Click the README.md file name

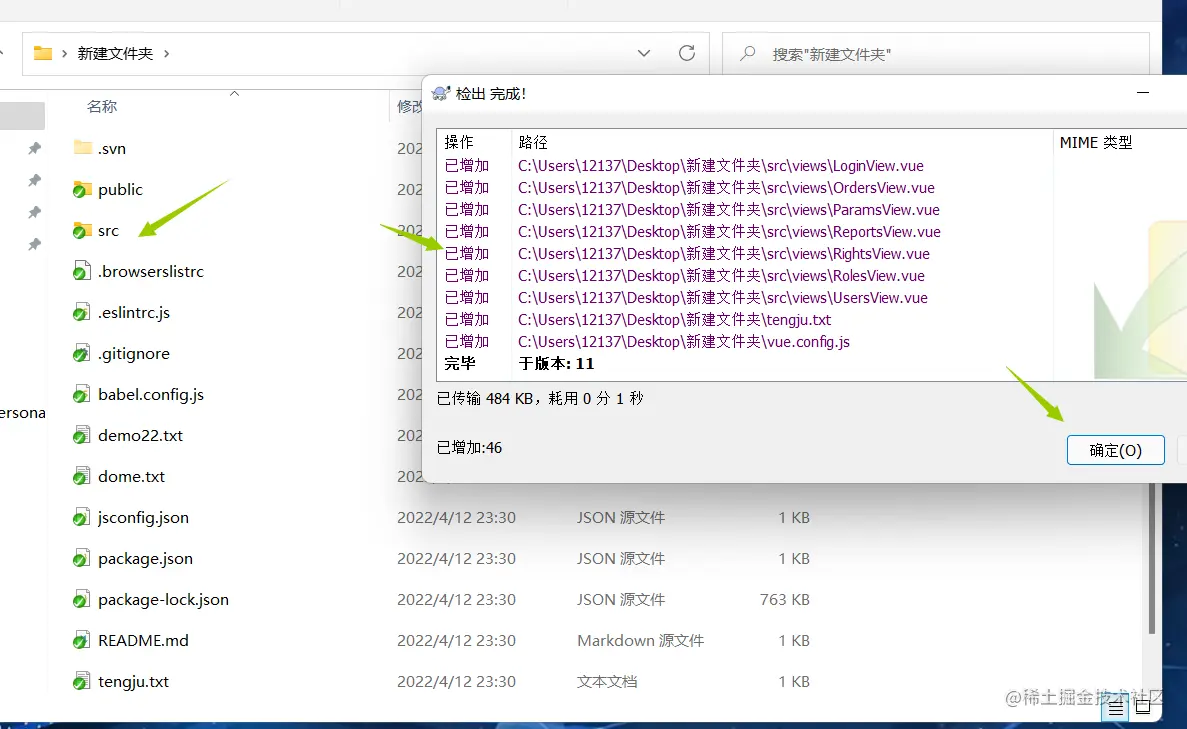(143, 640)
